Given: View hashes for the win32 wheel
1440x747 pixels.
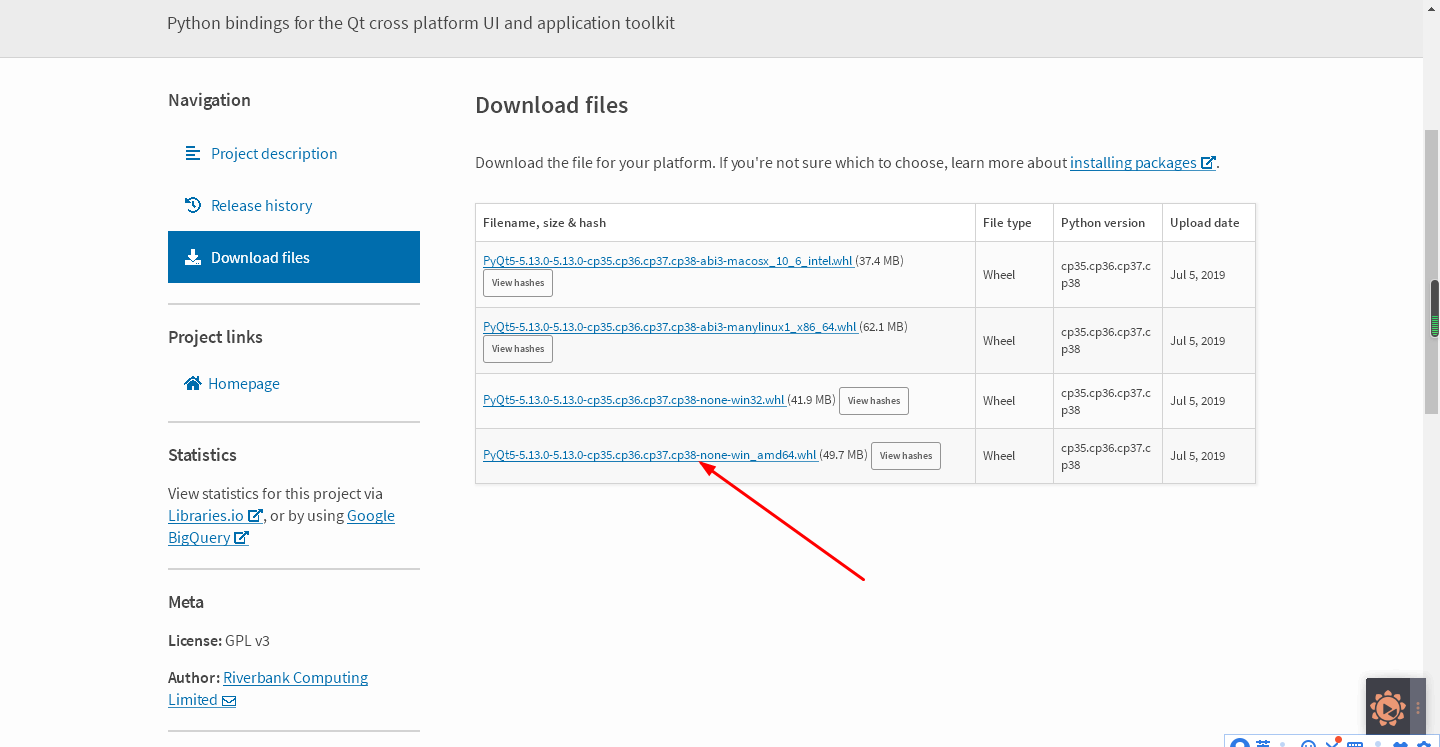Looking at the screenshot, I should click(x=874, y=401).
